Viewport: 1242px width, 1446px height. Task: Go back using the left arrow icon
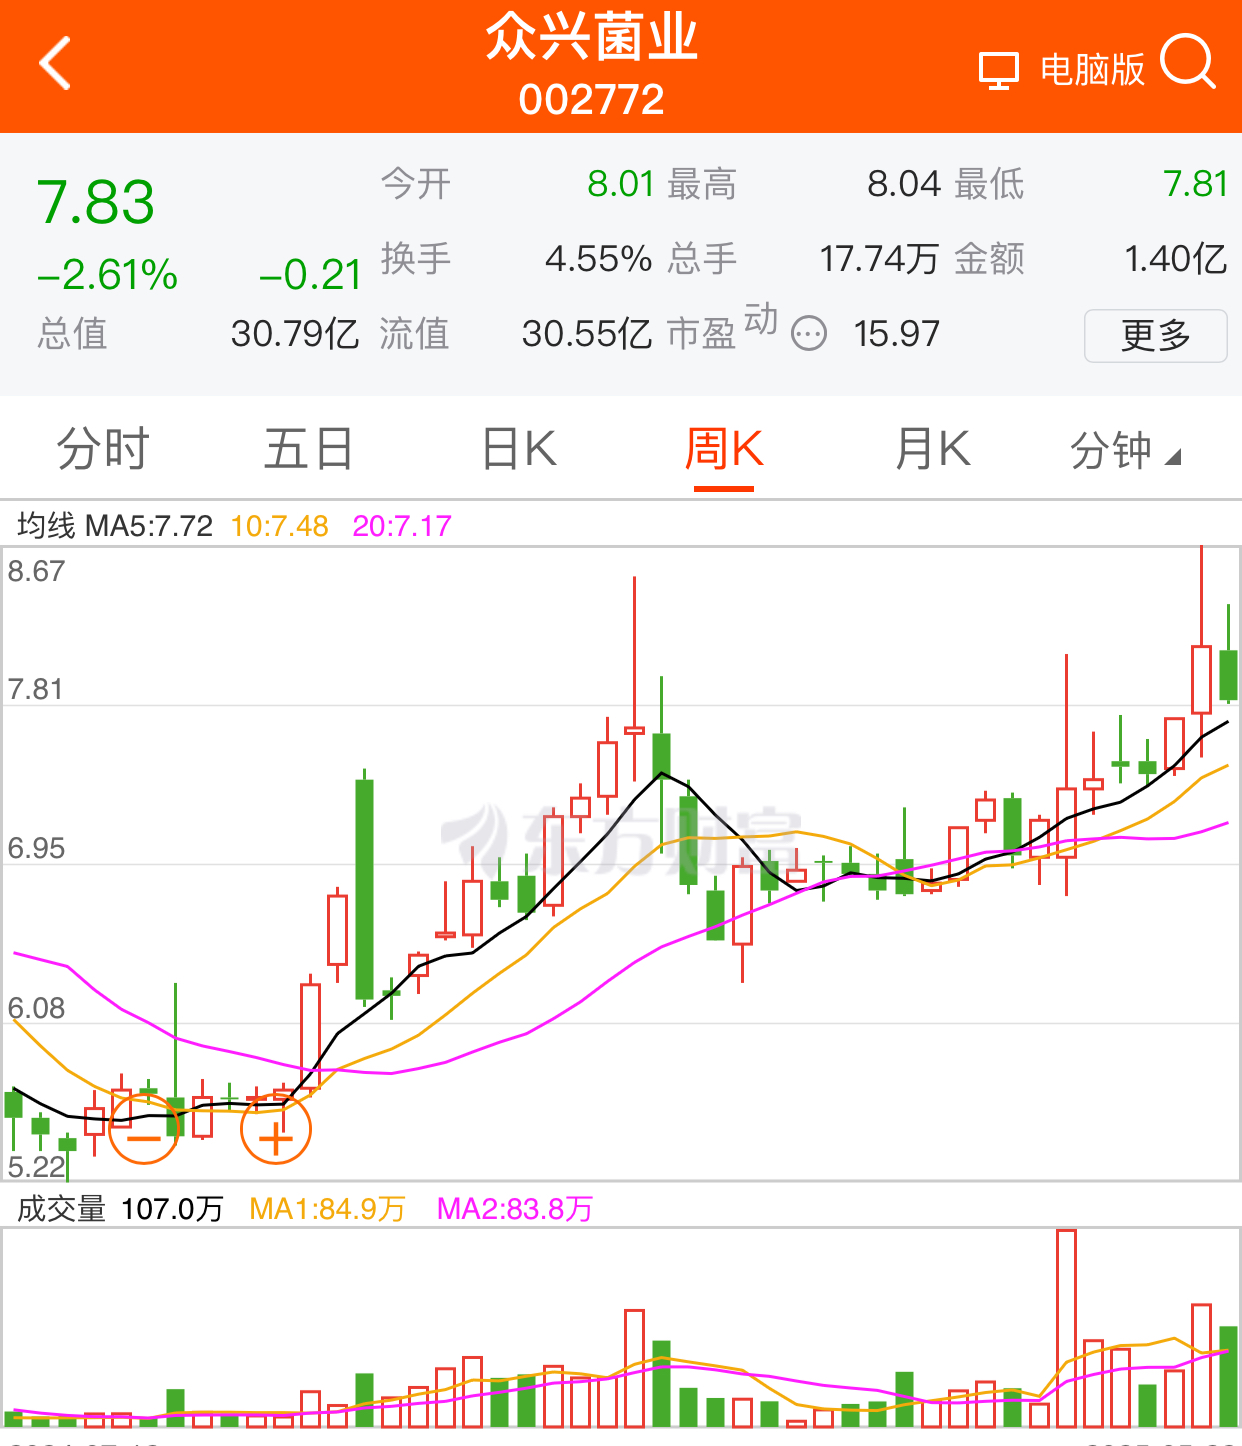coord(55,64)
